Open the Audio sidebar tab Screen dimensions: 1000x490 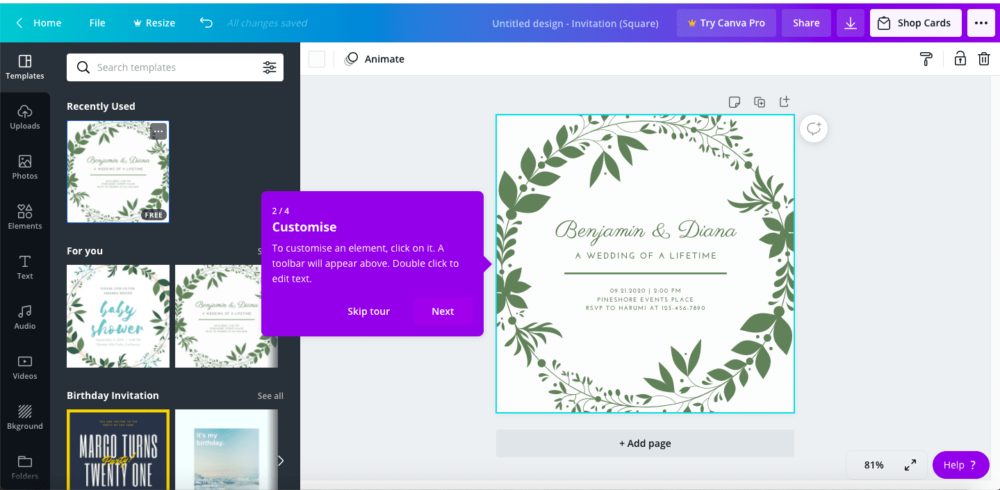pyautogui.click(x=25, y=318)
